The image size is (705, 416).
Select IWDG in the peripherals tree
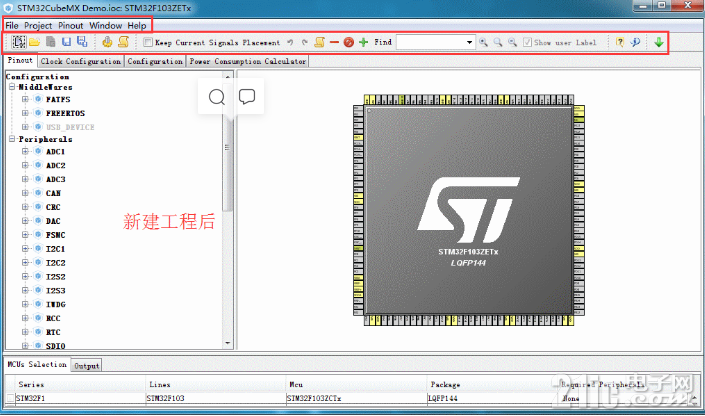click(x=56, y=304)
